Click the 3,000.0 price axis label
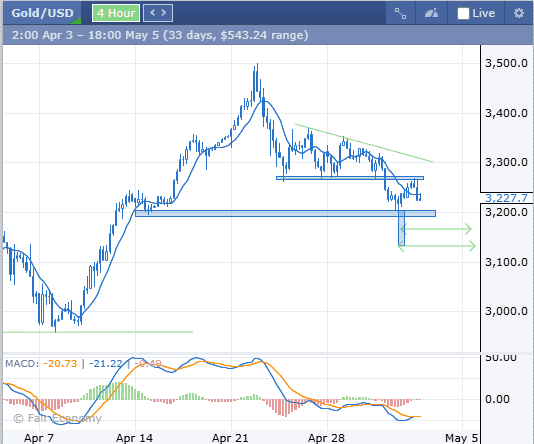The height and width of the screenshot is (444, 534). tap(506, 311)
